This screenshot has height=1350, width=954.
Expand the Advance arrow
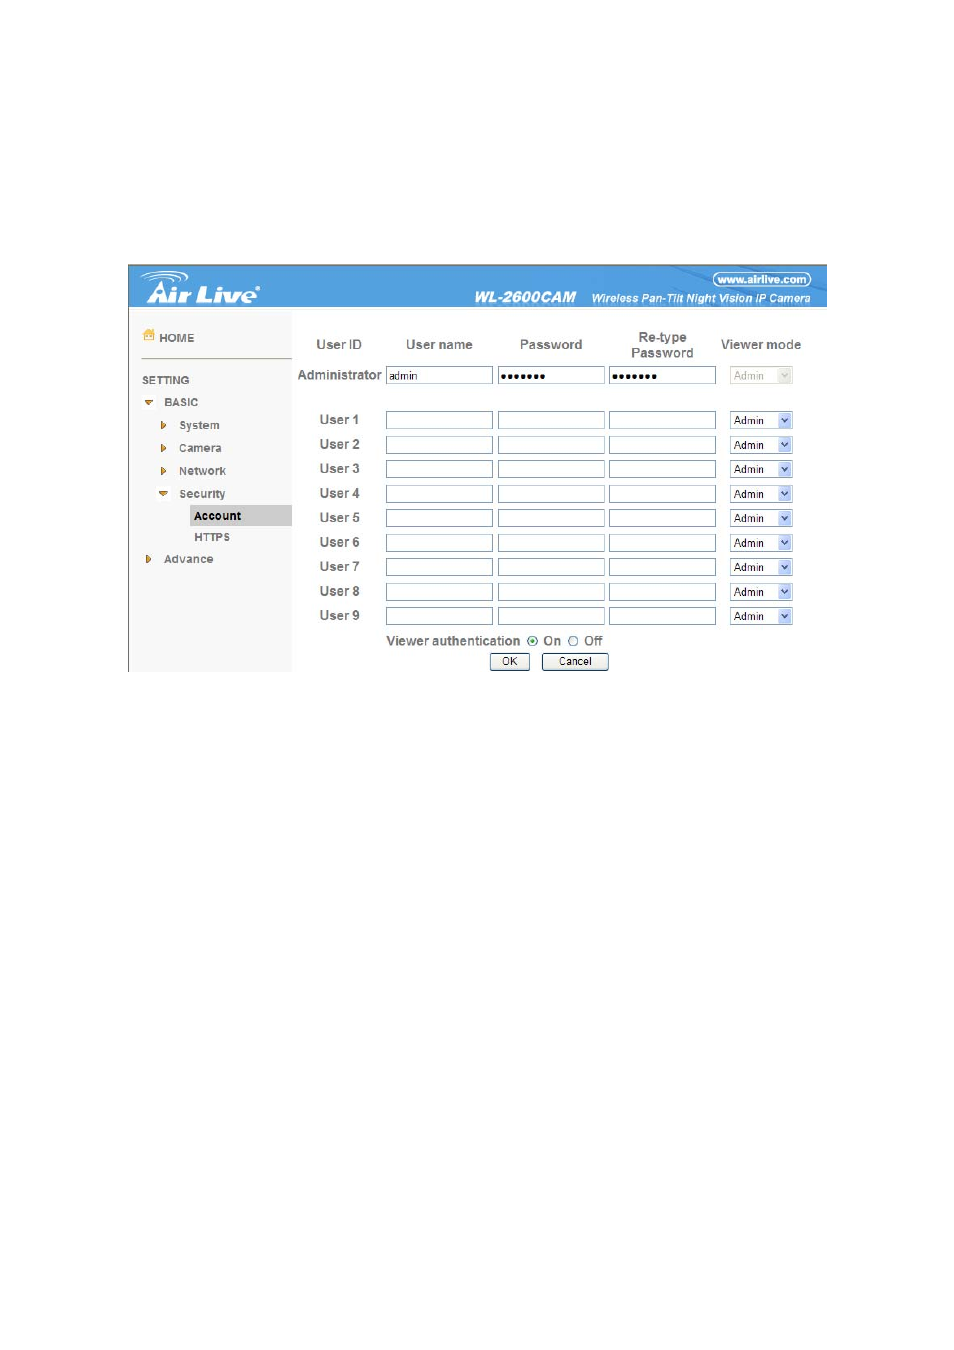[148, 559]
